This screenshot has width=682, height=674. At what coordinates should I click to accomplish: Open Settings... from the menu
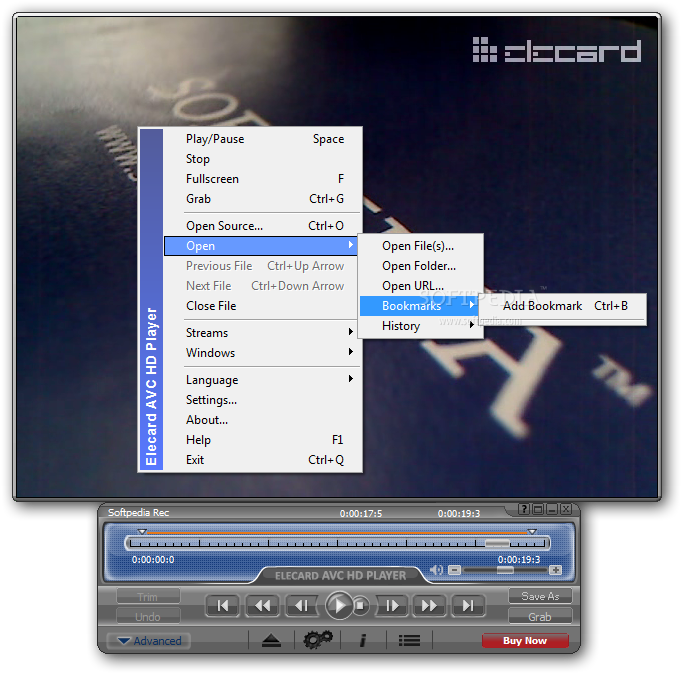pyautogui.click(x=262, y=400)
